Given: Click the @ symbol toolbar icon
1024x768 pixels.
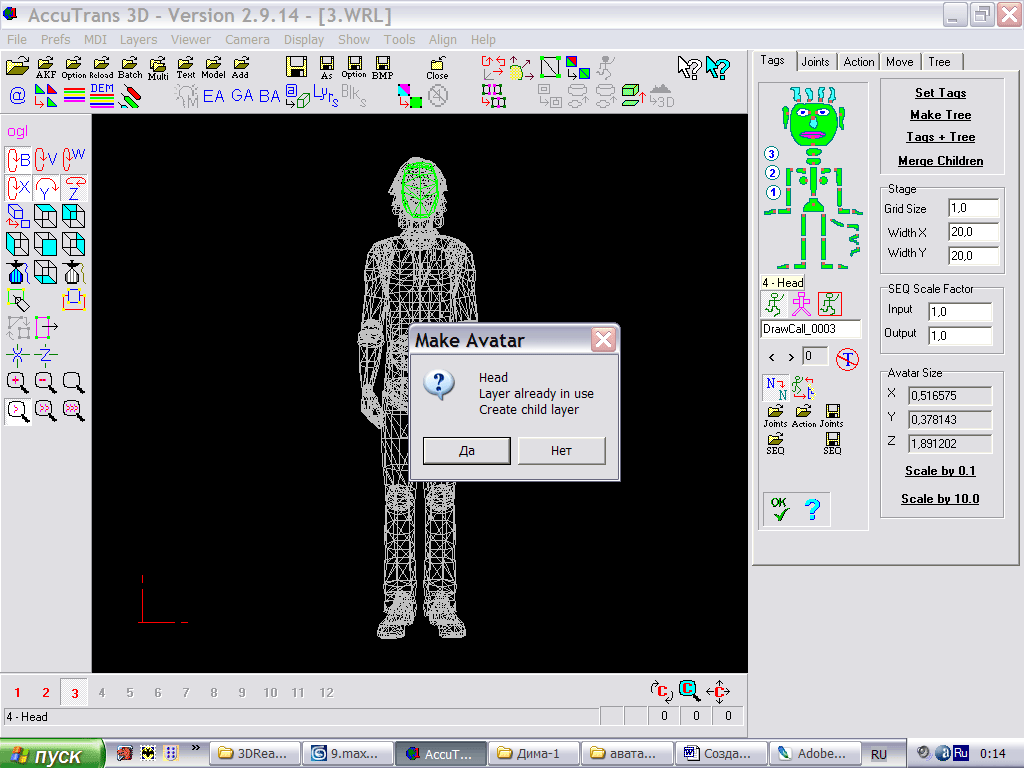Looking at the screenshot, I should click(x=18, y=96).
